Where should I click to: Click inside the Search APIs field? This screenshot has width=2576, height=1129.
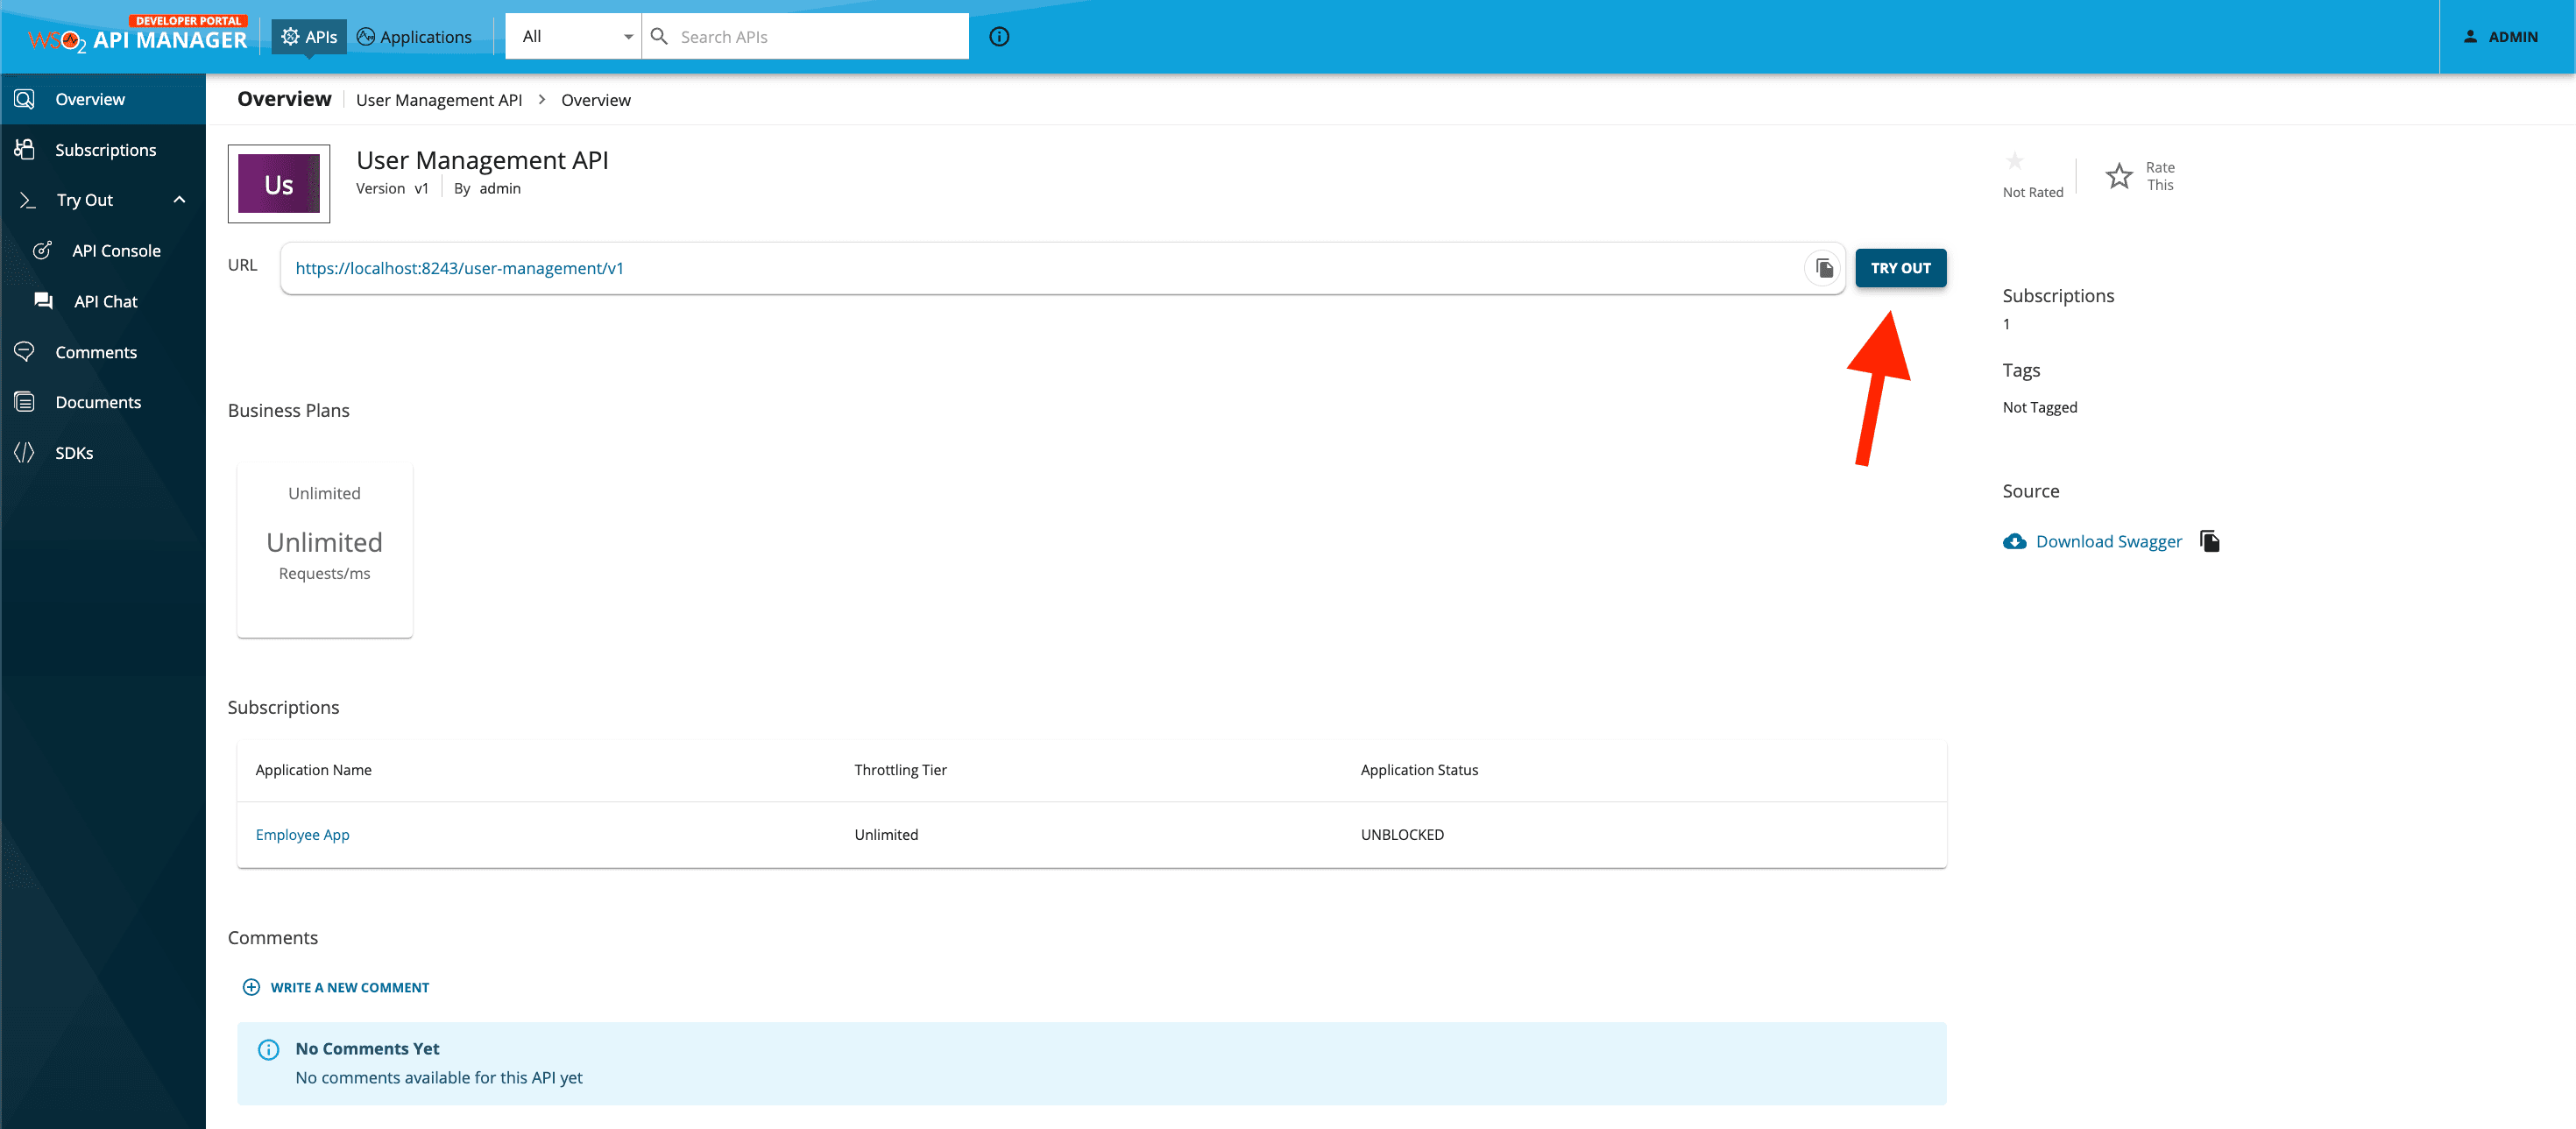[805, 36]
